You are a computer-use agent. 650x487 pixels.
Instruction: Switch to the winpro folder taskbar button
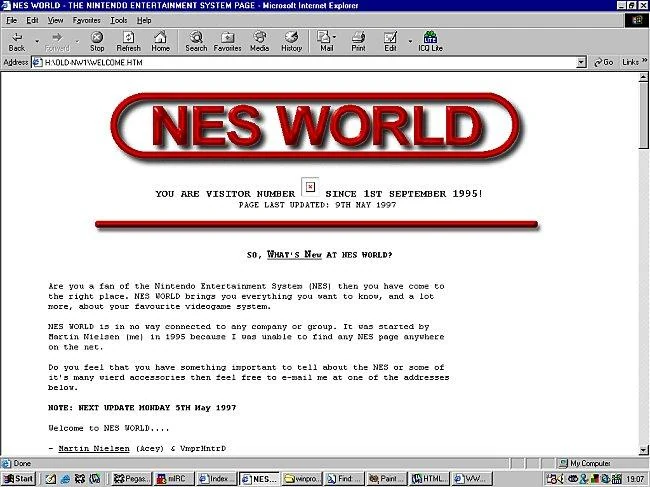point(302,479)
